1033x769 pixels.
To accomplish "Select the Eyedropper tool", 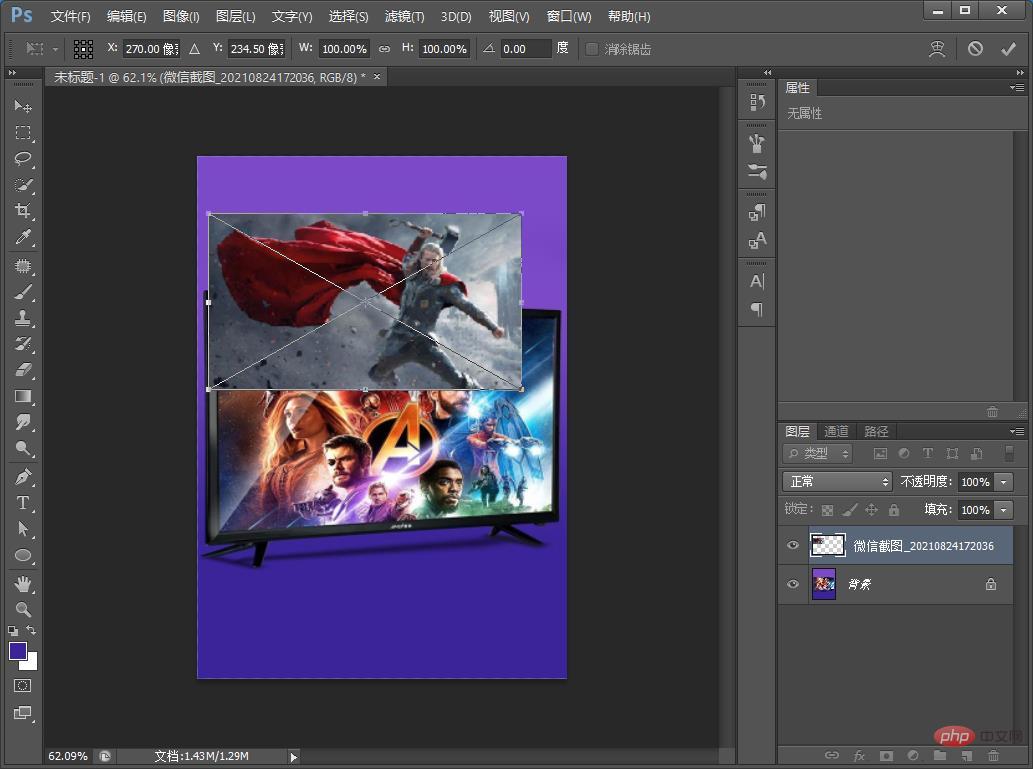I will point(22,237).
